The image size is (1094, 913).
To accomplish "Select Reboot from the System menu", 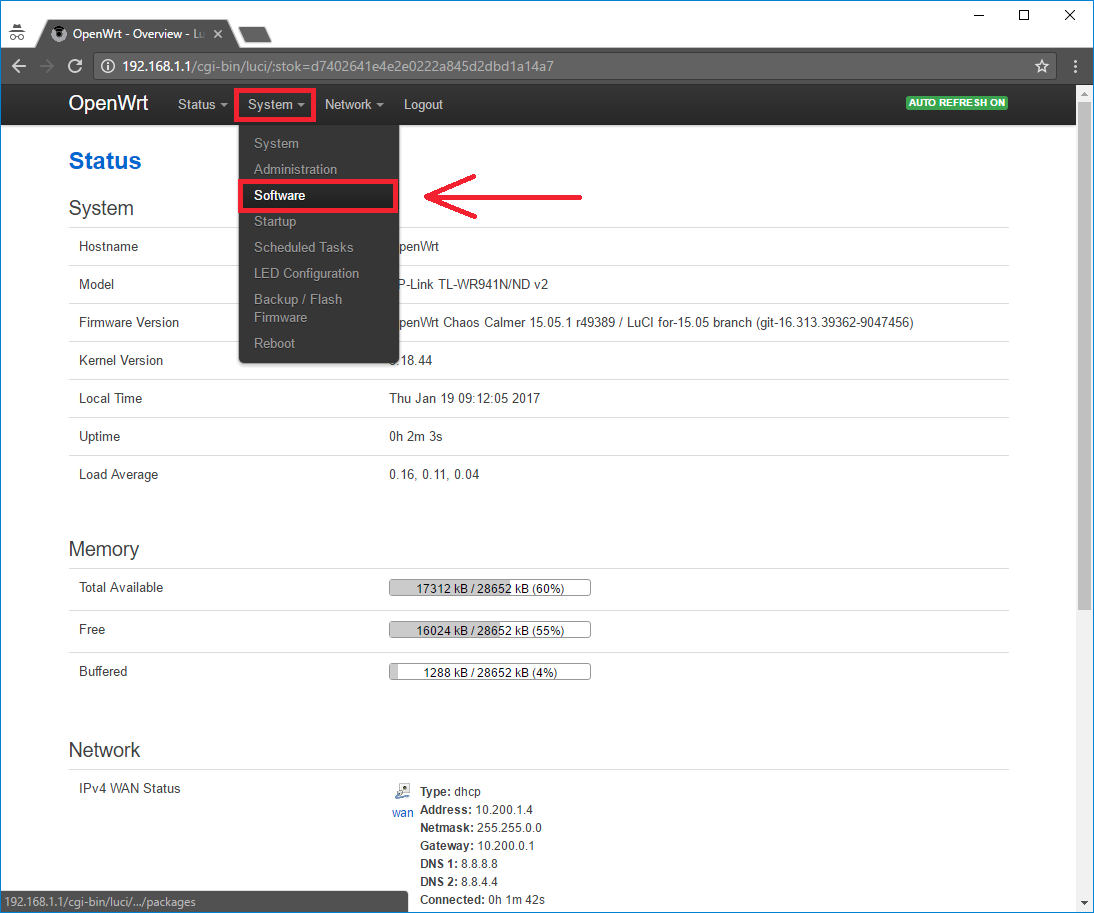I will [274, 343].
